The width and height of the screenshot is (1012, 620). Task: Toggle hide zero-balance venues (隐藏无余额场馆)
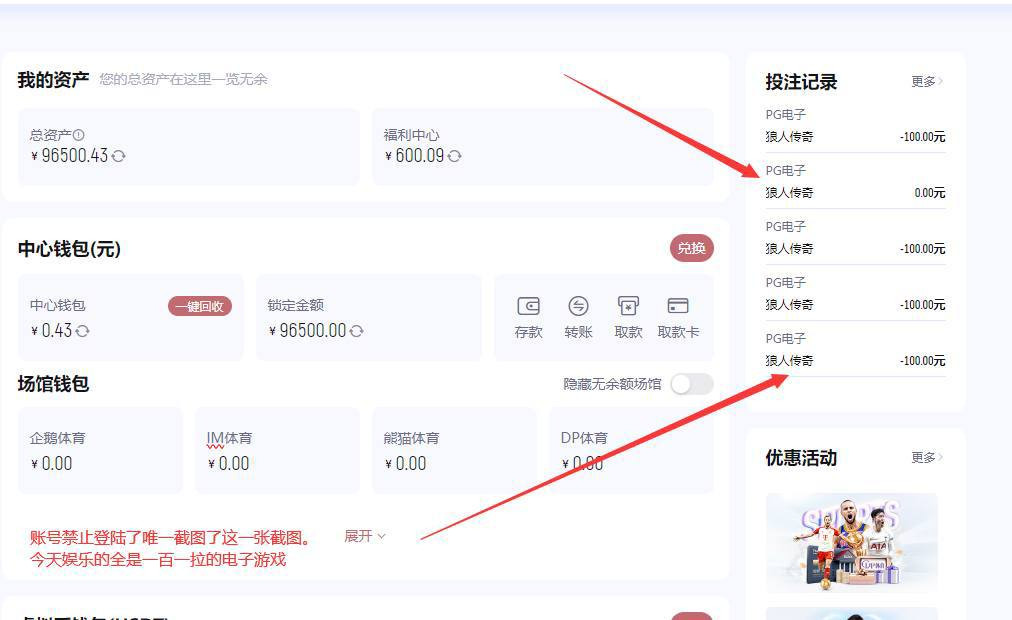[x=691, y=384]
